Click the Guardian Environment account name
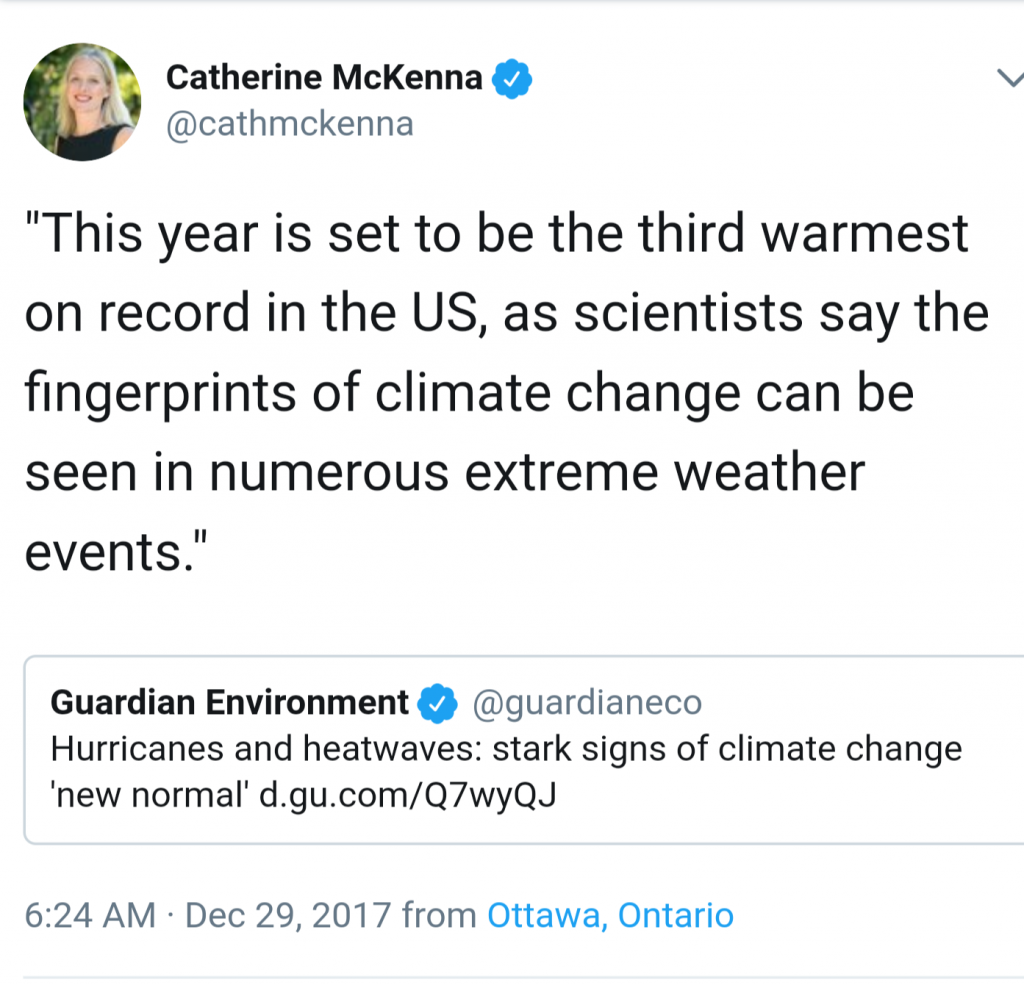 (229, 703)
